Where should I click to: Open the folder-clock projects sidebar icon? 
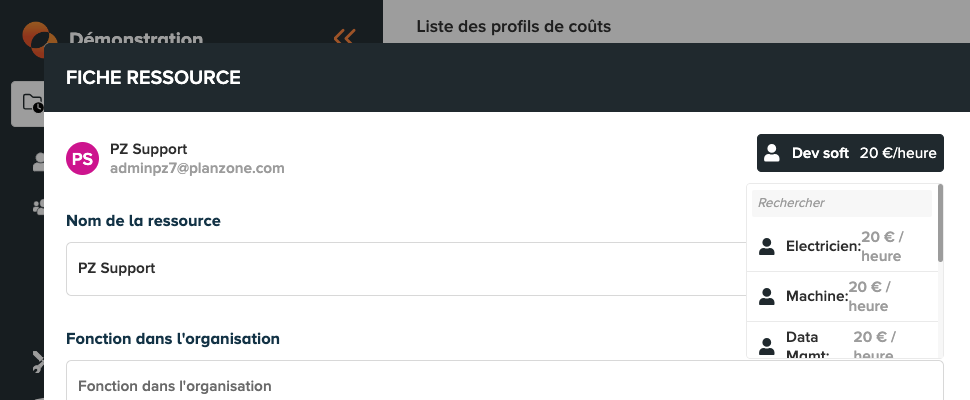point(28,104)
